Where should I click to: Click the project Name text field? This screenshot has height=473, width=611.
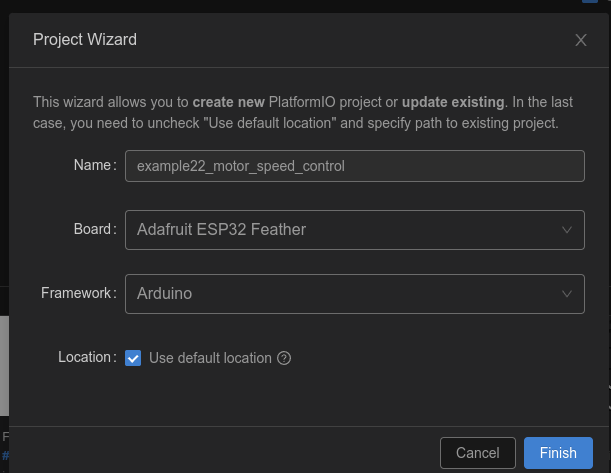(x=354, y=166)
